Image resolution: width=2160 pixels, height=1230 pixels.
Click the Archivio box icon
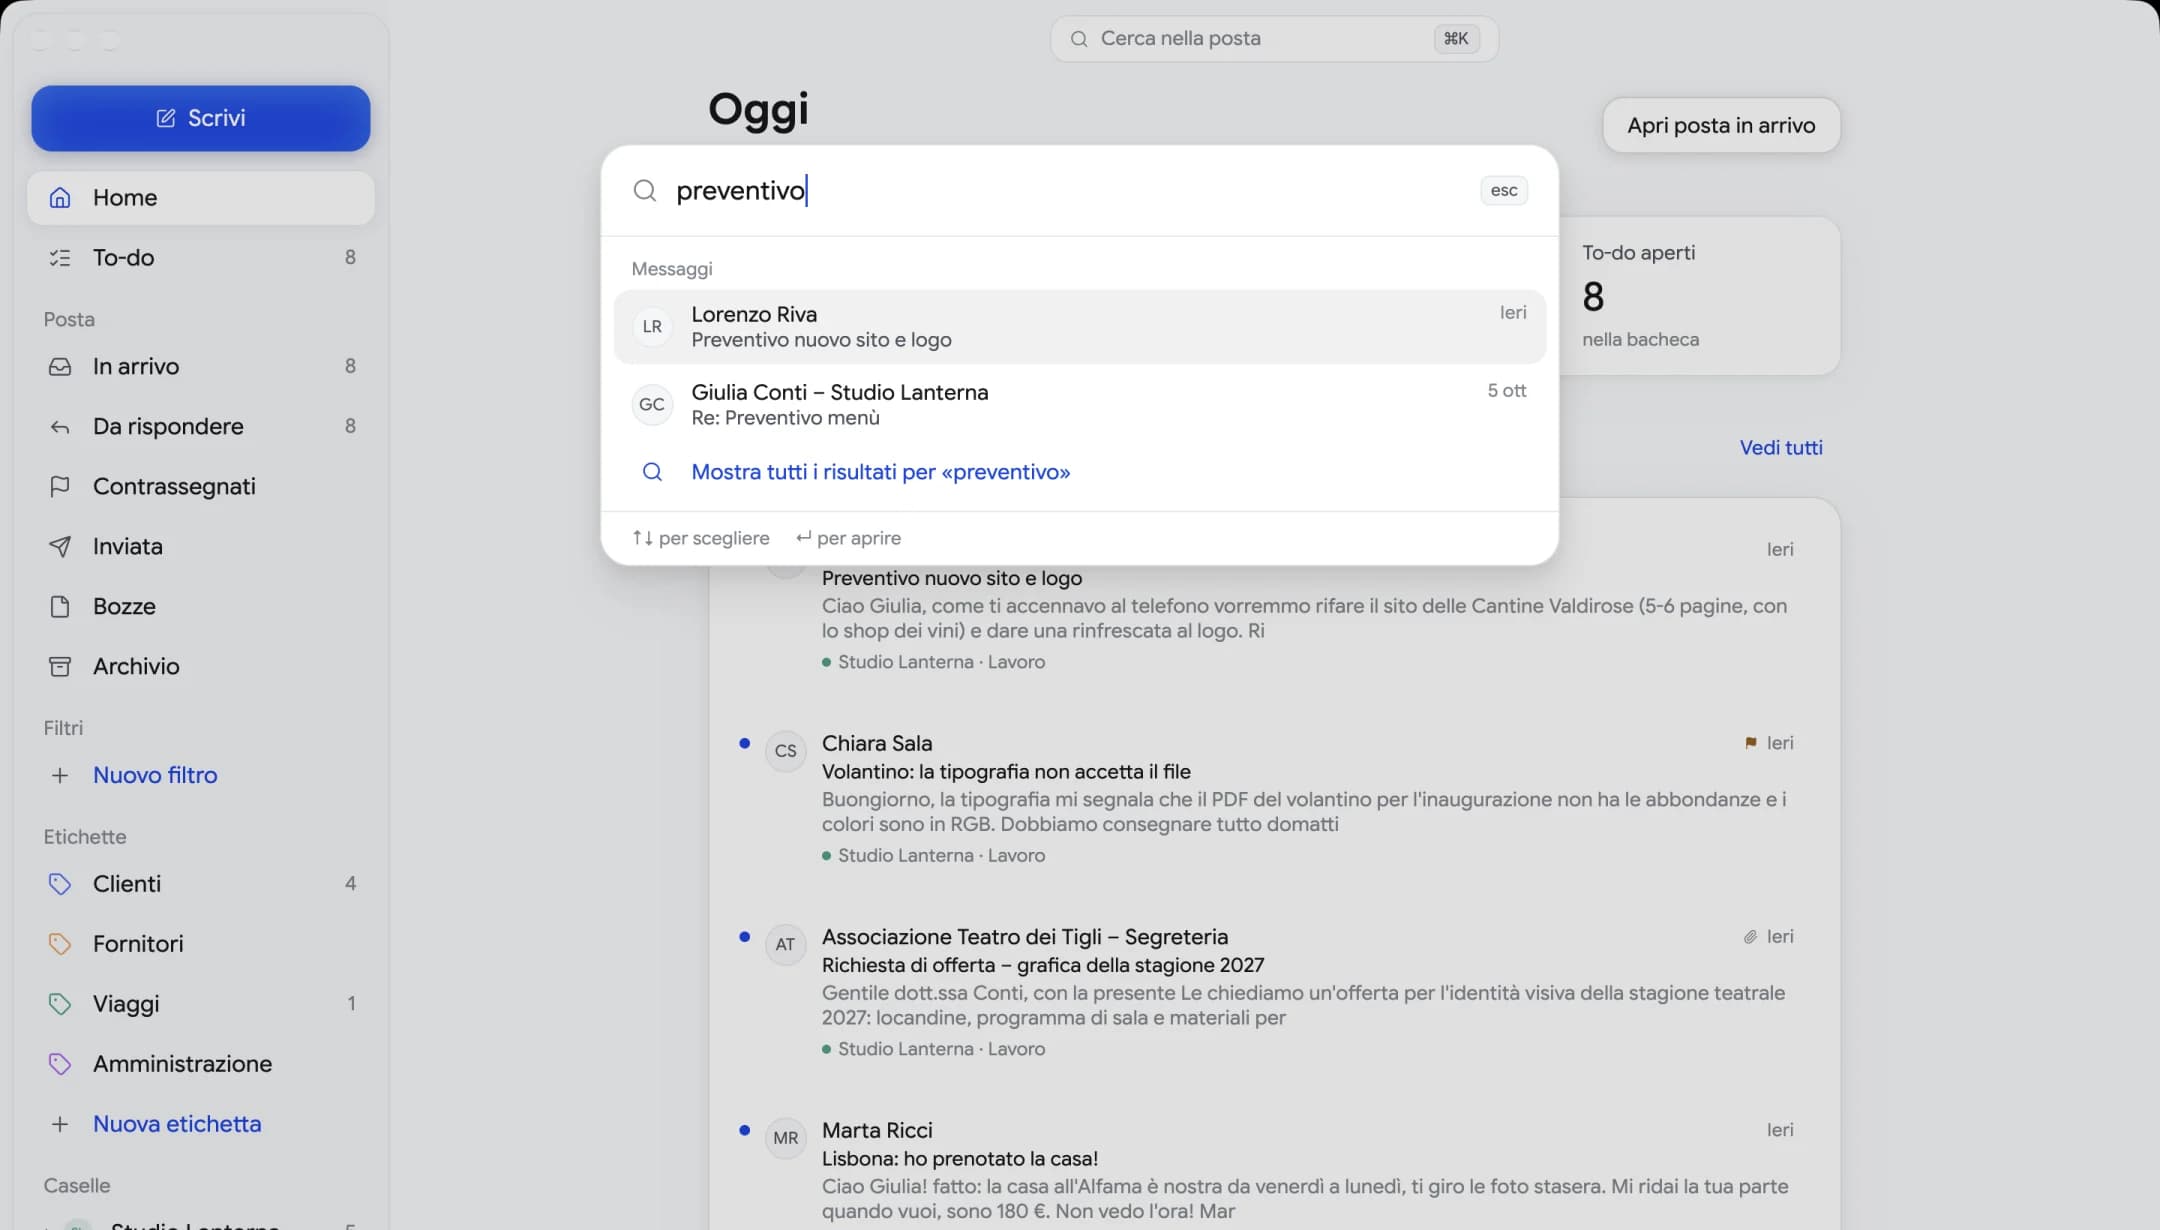(60, 666)
